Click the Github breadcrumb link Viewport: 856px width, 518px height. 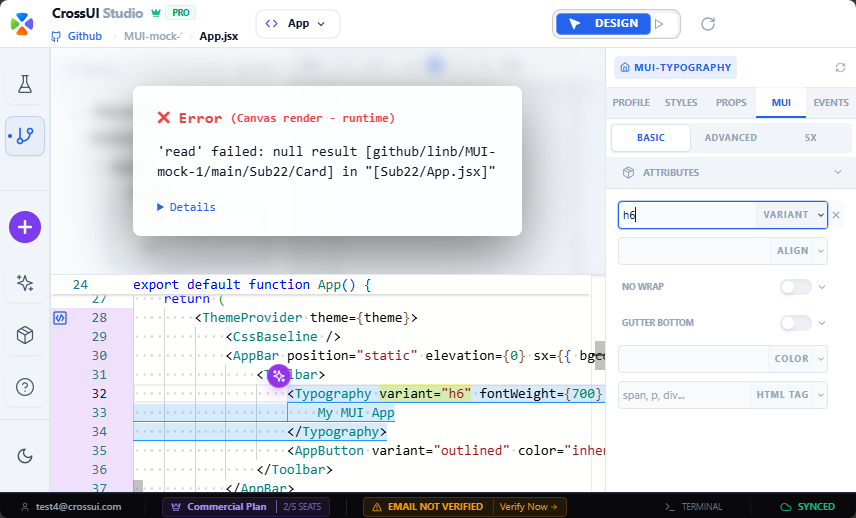tap(85, 37)
